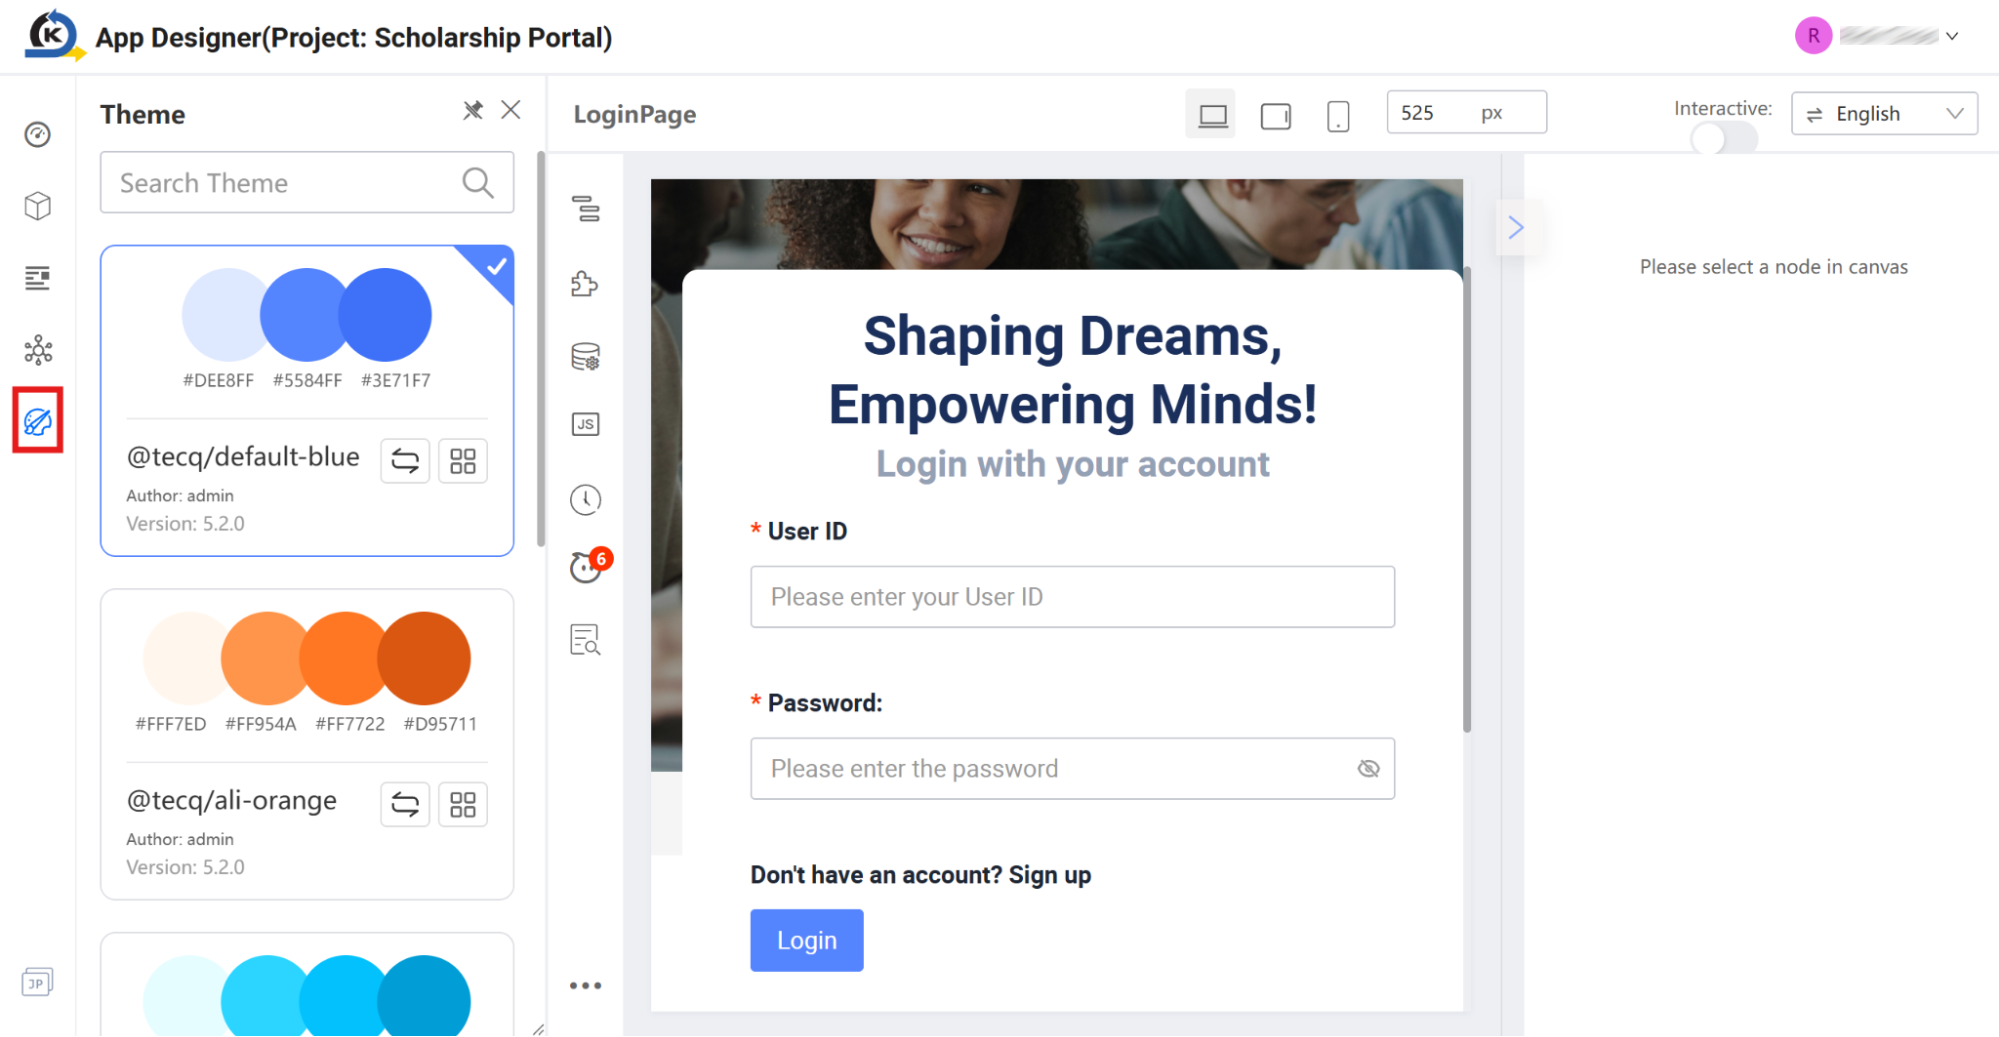Select the tecq/default-blue theme card
Image resolution: width=1999 pixels, height=1037 pixels.
307,400
